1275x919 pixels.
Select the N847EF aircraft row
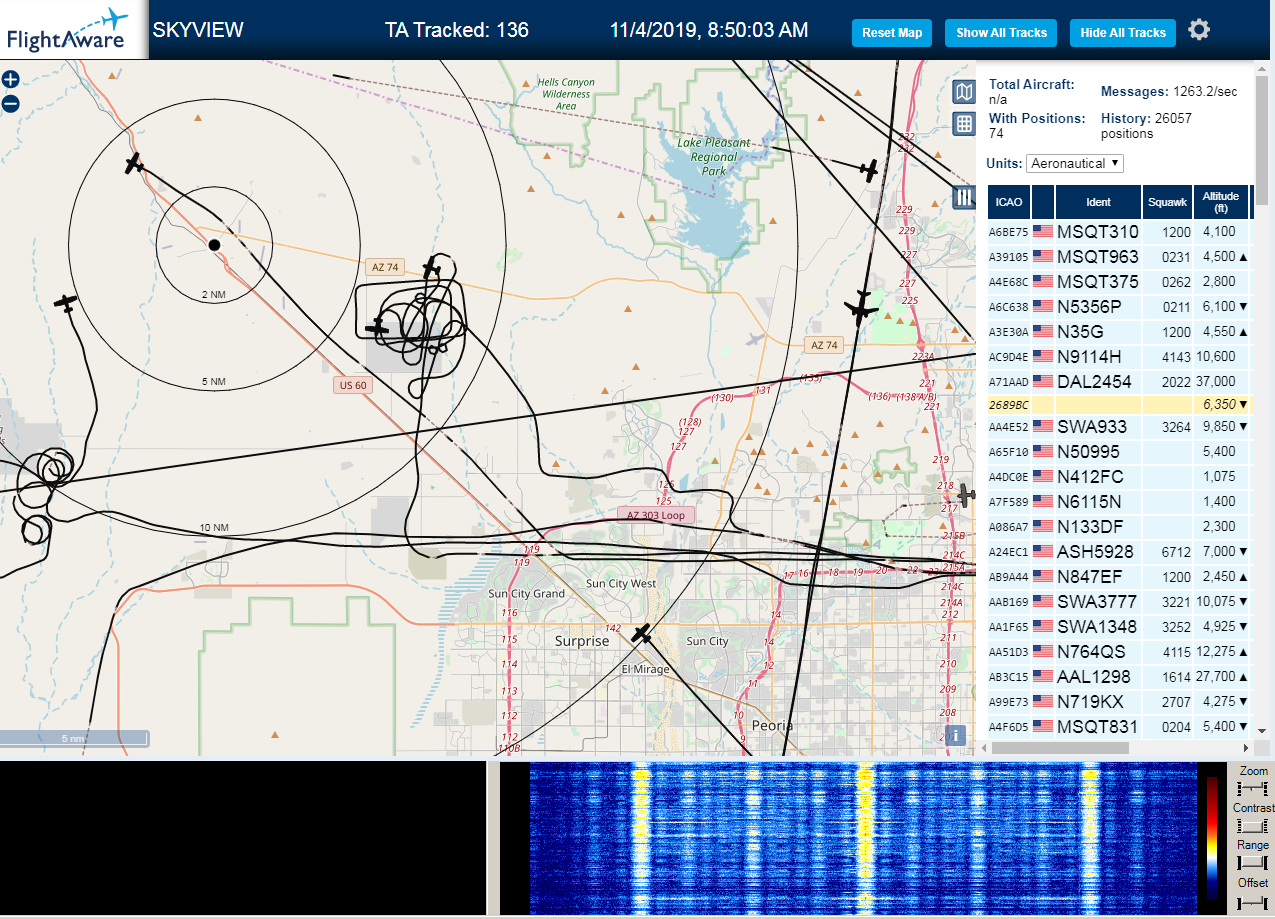(x=1119, y=576)
